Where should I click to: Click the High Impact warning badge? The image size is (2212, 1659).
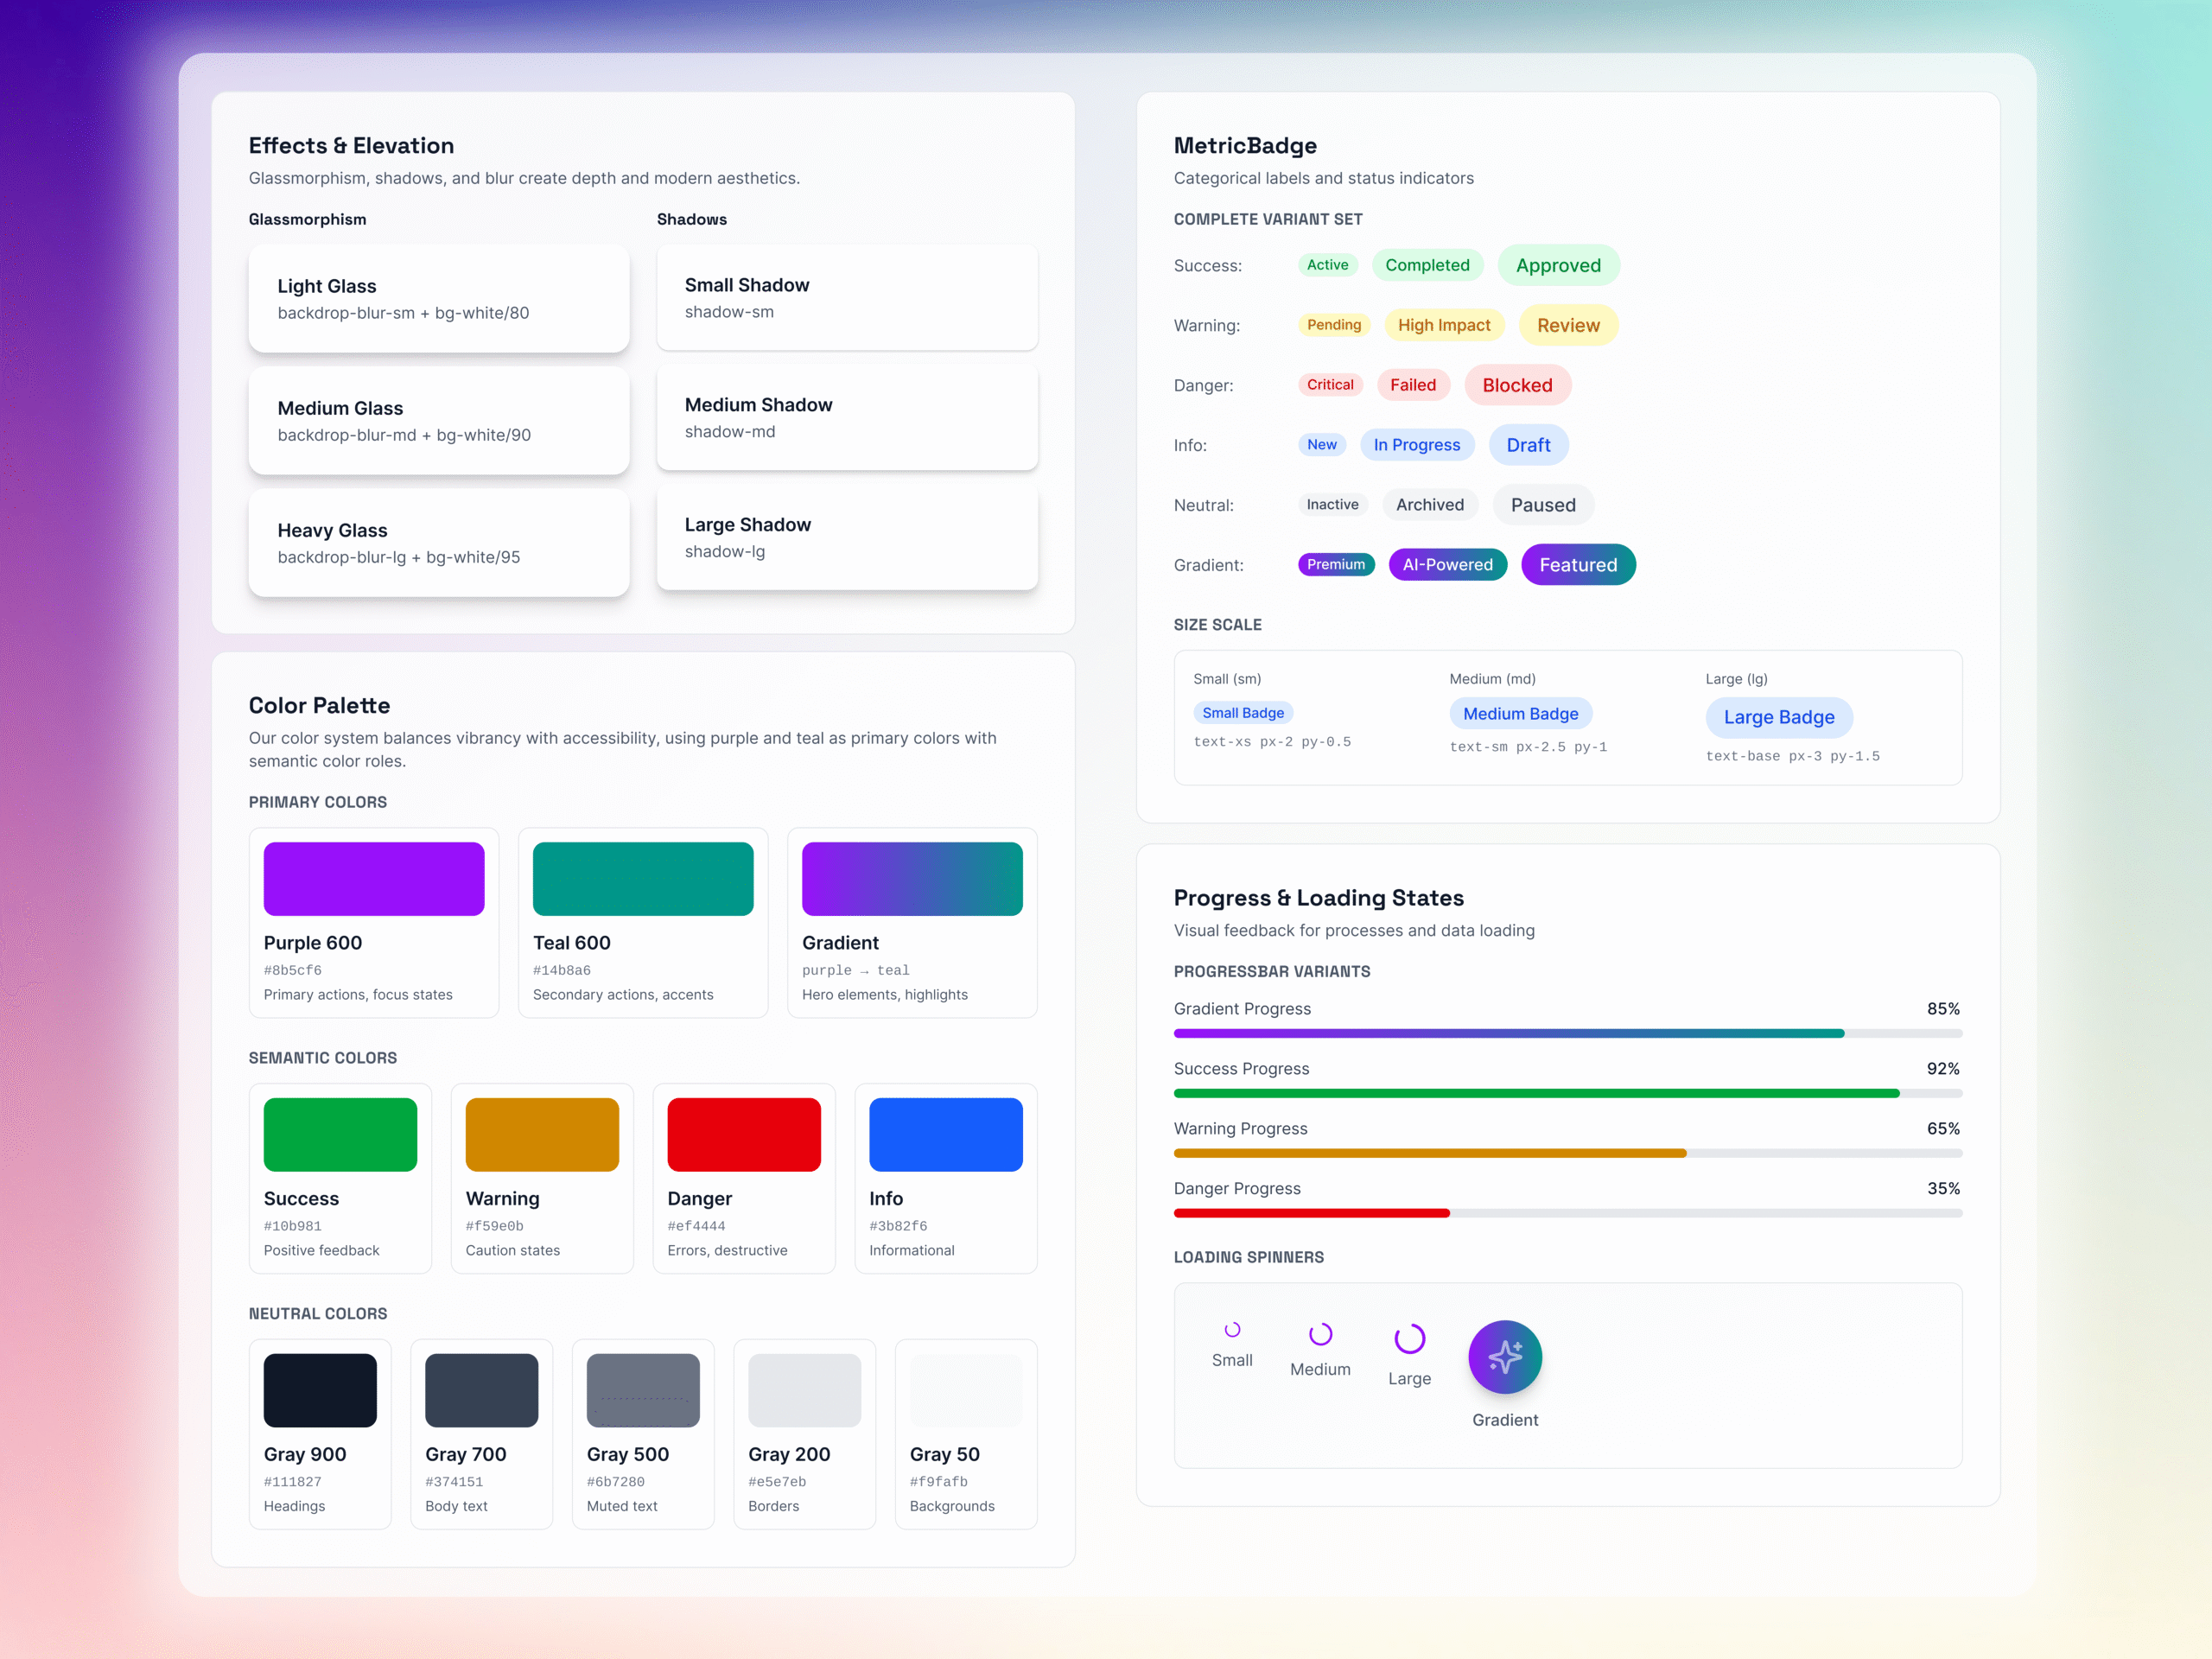[1443, 325]
